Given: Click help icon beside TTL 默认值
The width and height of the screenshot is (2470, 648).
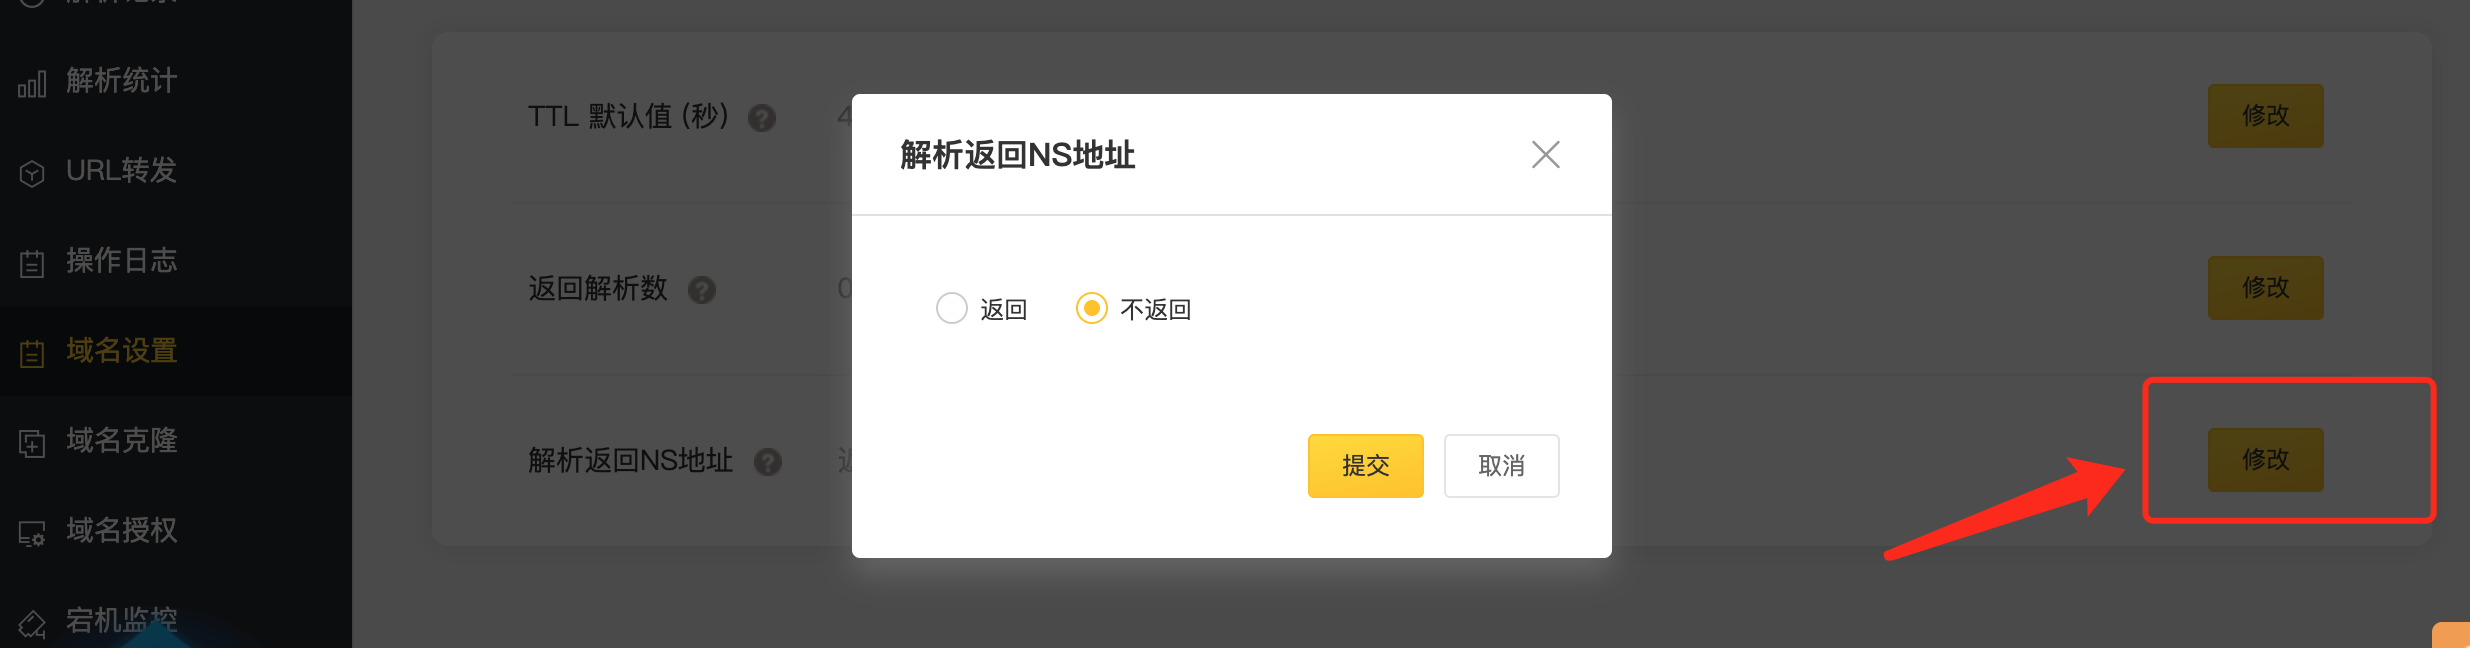Looking at the screenshot, I should click(762, 119).
